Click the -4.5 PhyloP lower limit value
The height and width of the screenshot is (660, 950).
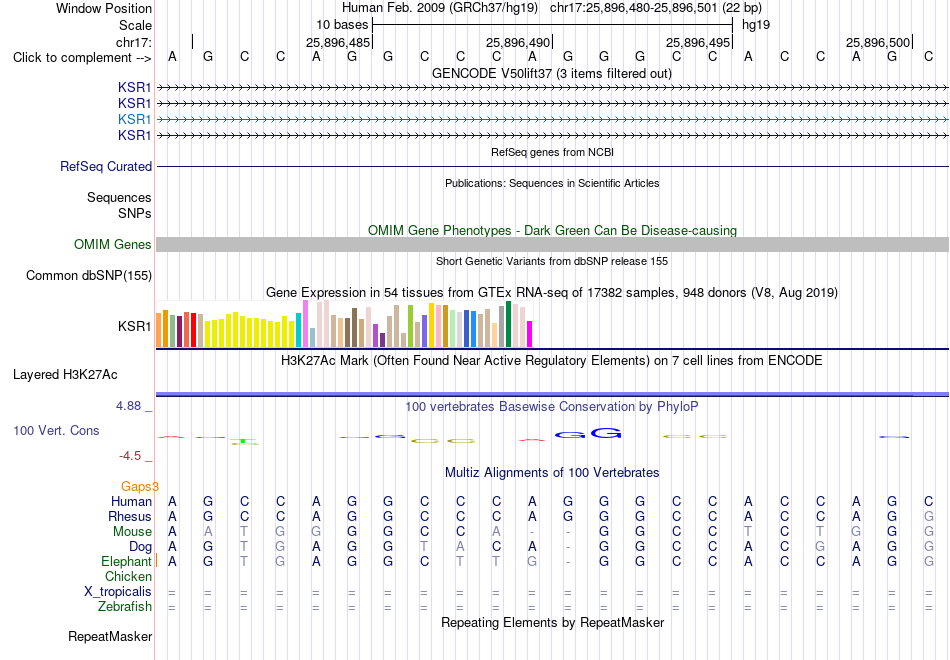point(130,456)
